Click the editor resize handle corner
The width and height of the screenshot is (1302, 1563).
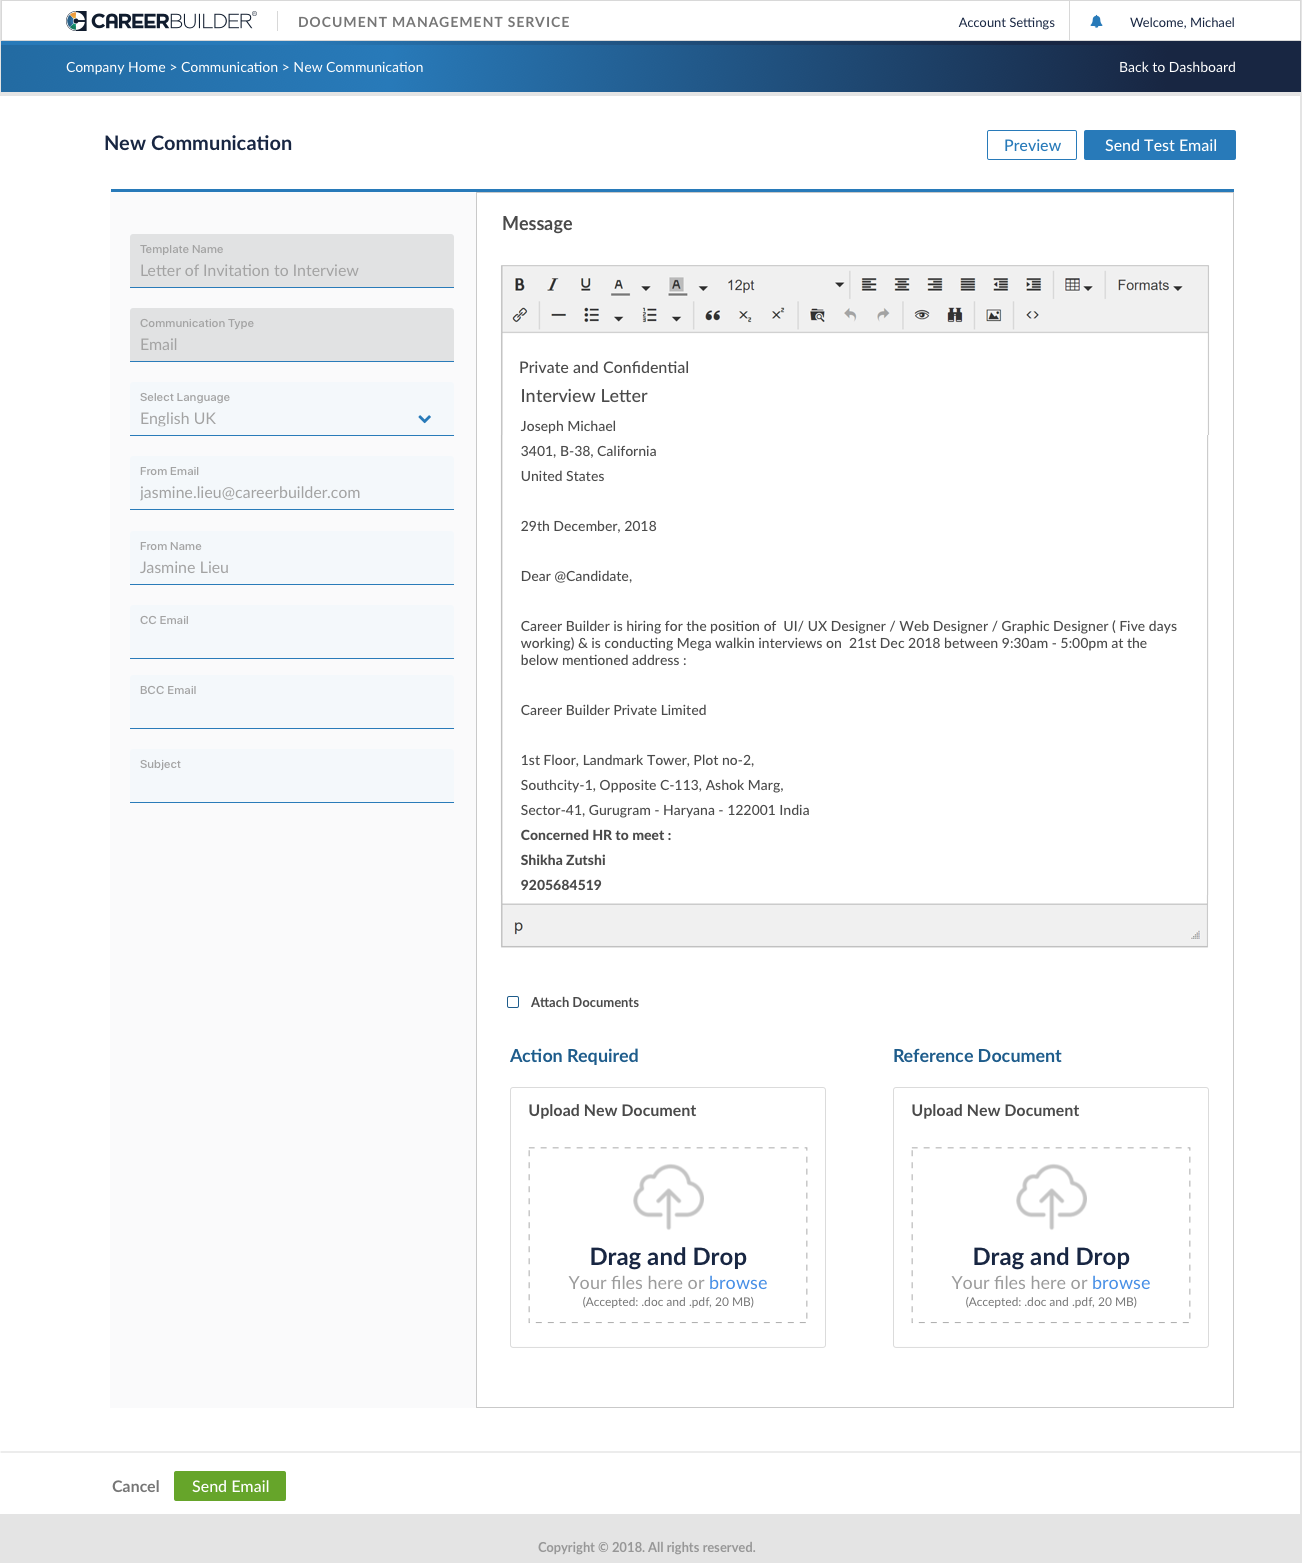[x=1195, y=935]
